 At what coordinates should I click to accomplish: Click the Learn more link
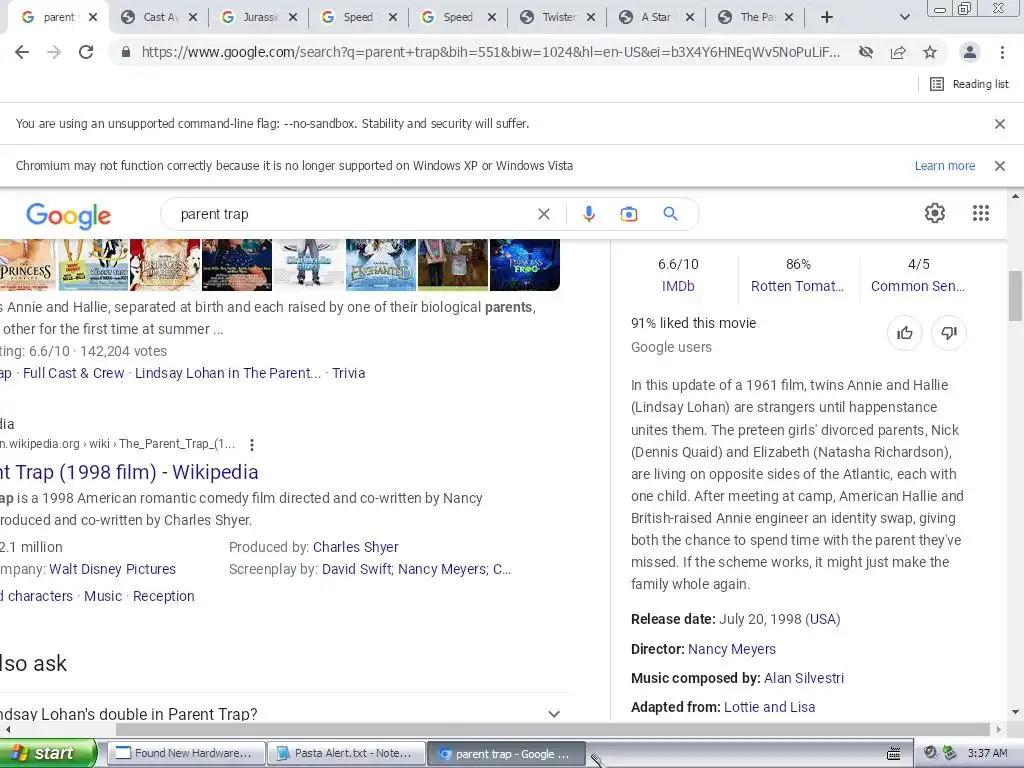click(x=944, y=166)
